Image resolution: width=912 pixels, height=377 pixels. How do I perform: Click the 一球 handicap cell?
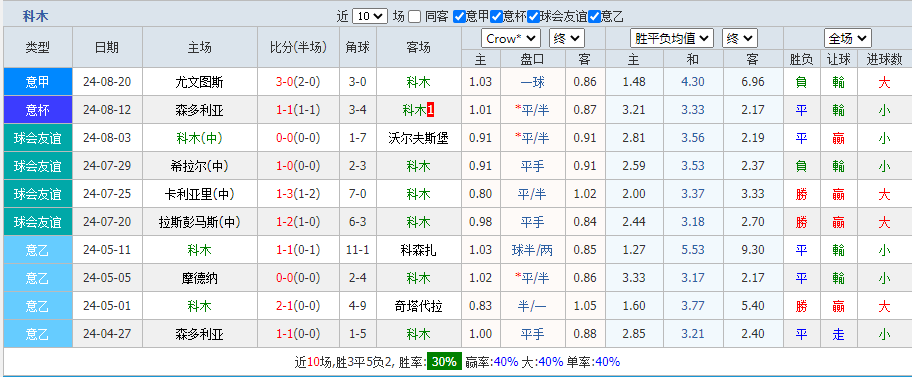(533, 82)
